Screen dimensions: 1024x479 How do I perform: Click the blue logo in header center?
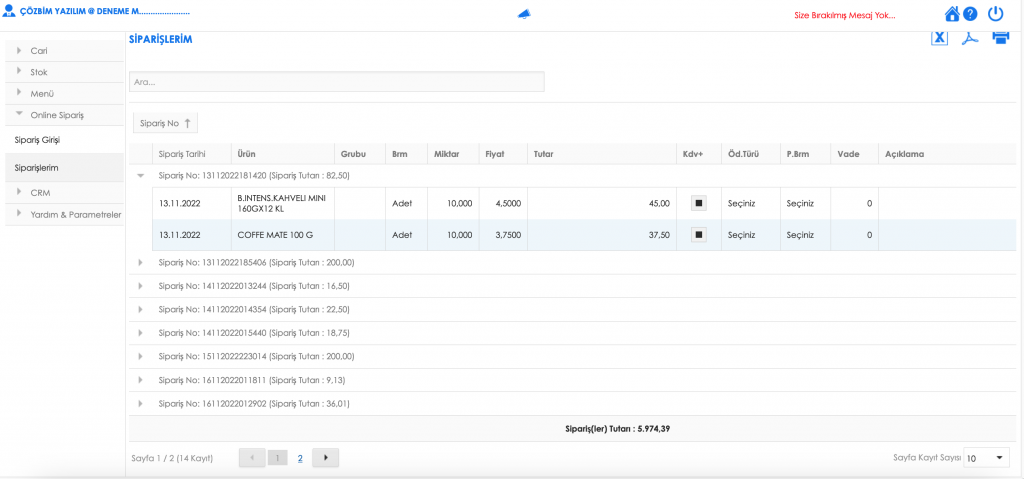pyautogui.click(x=524, y=14)
